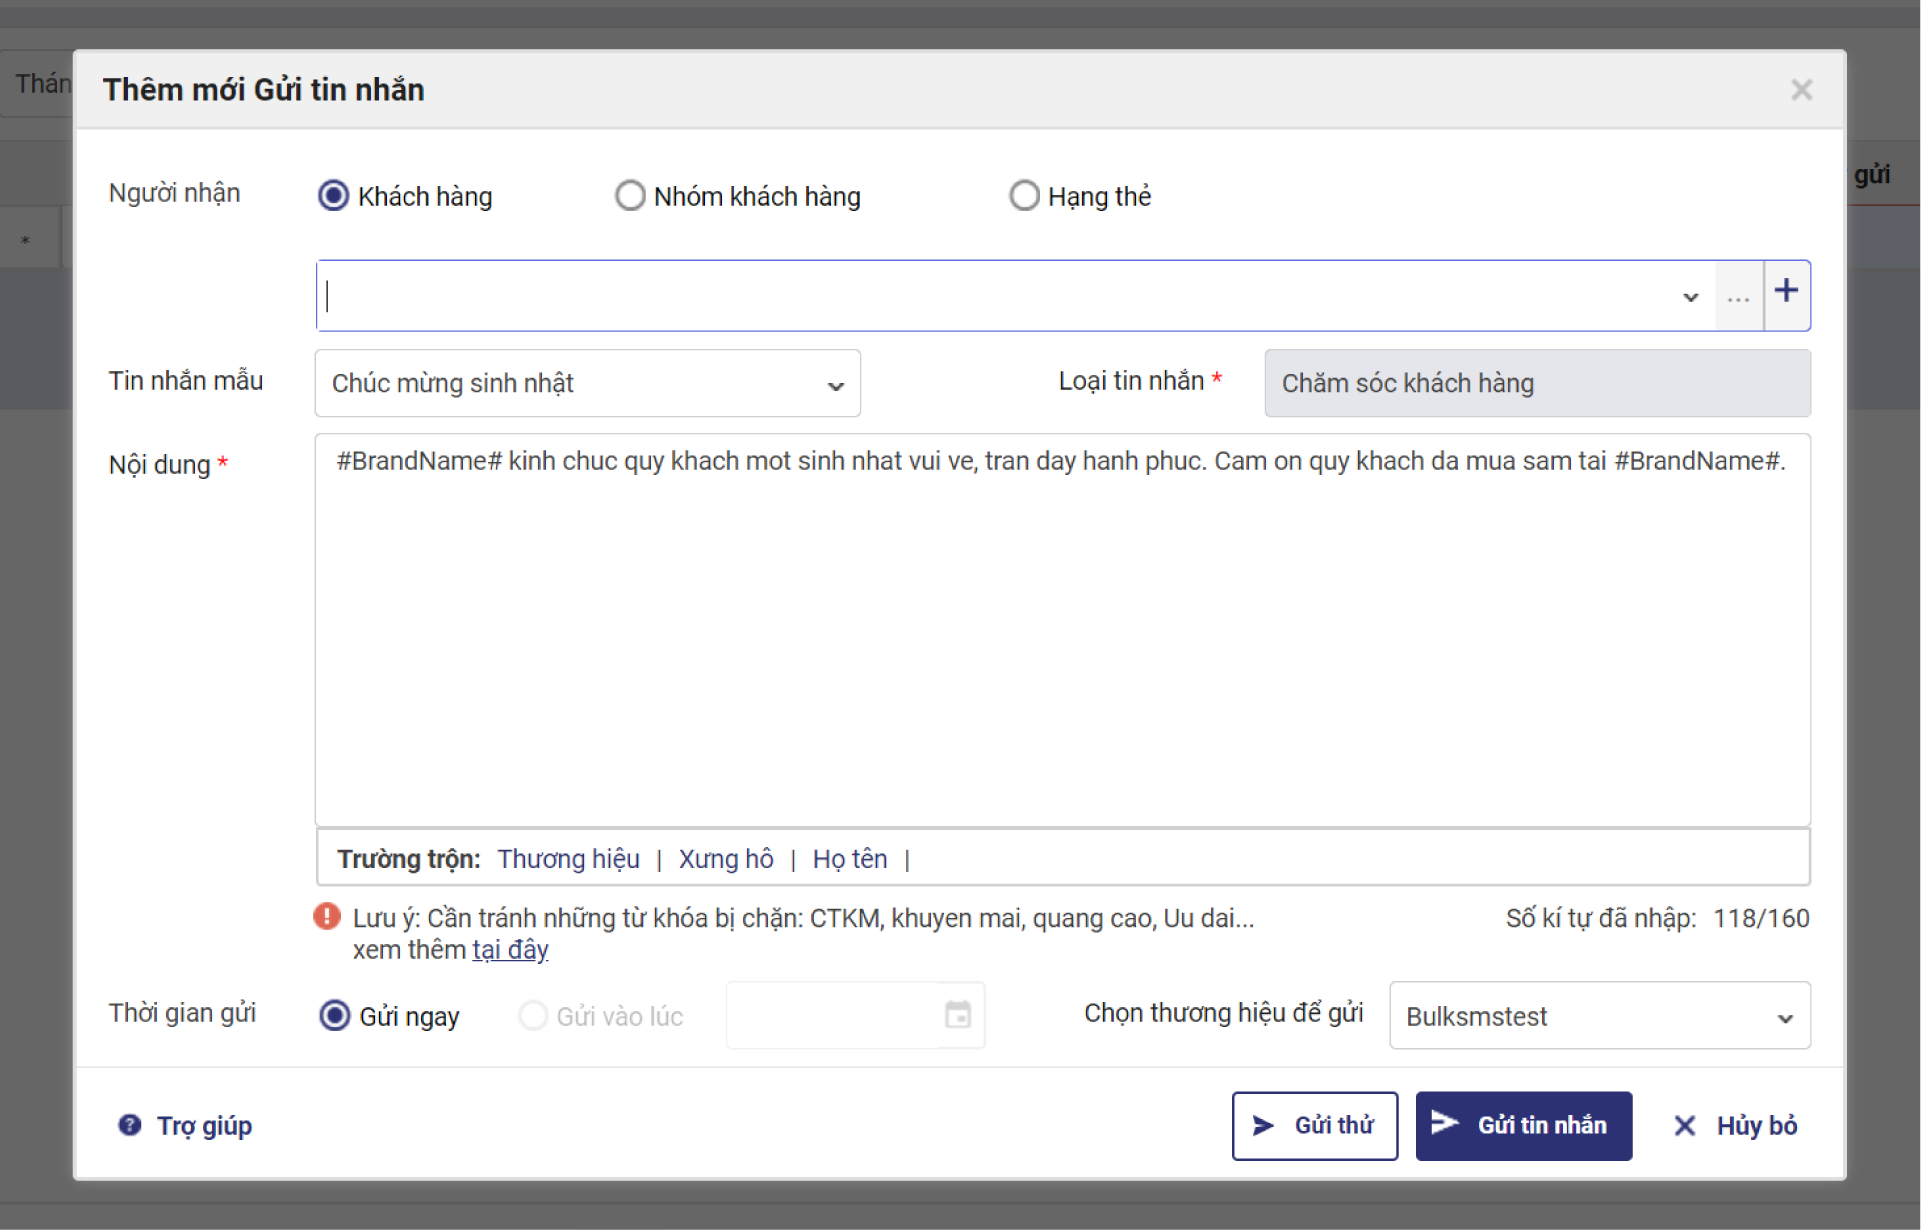1921x1230 pixels.
Task: Choose the Hạng thẻ recipient option
Action: click(1024, 195)
